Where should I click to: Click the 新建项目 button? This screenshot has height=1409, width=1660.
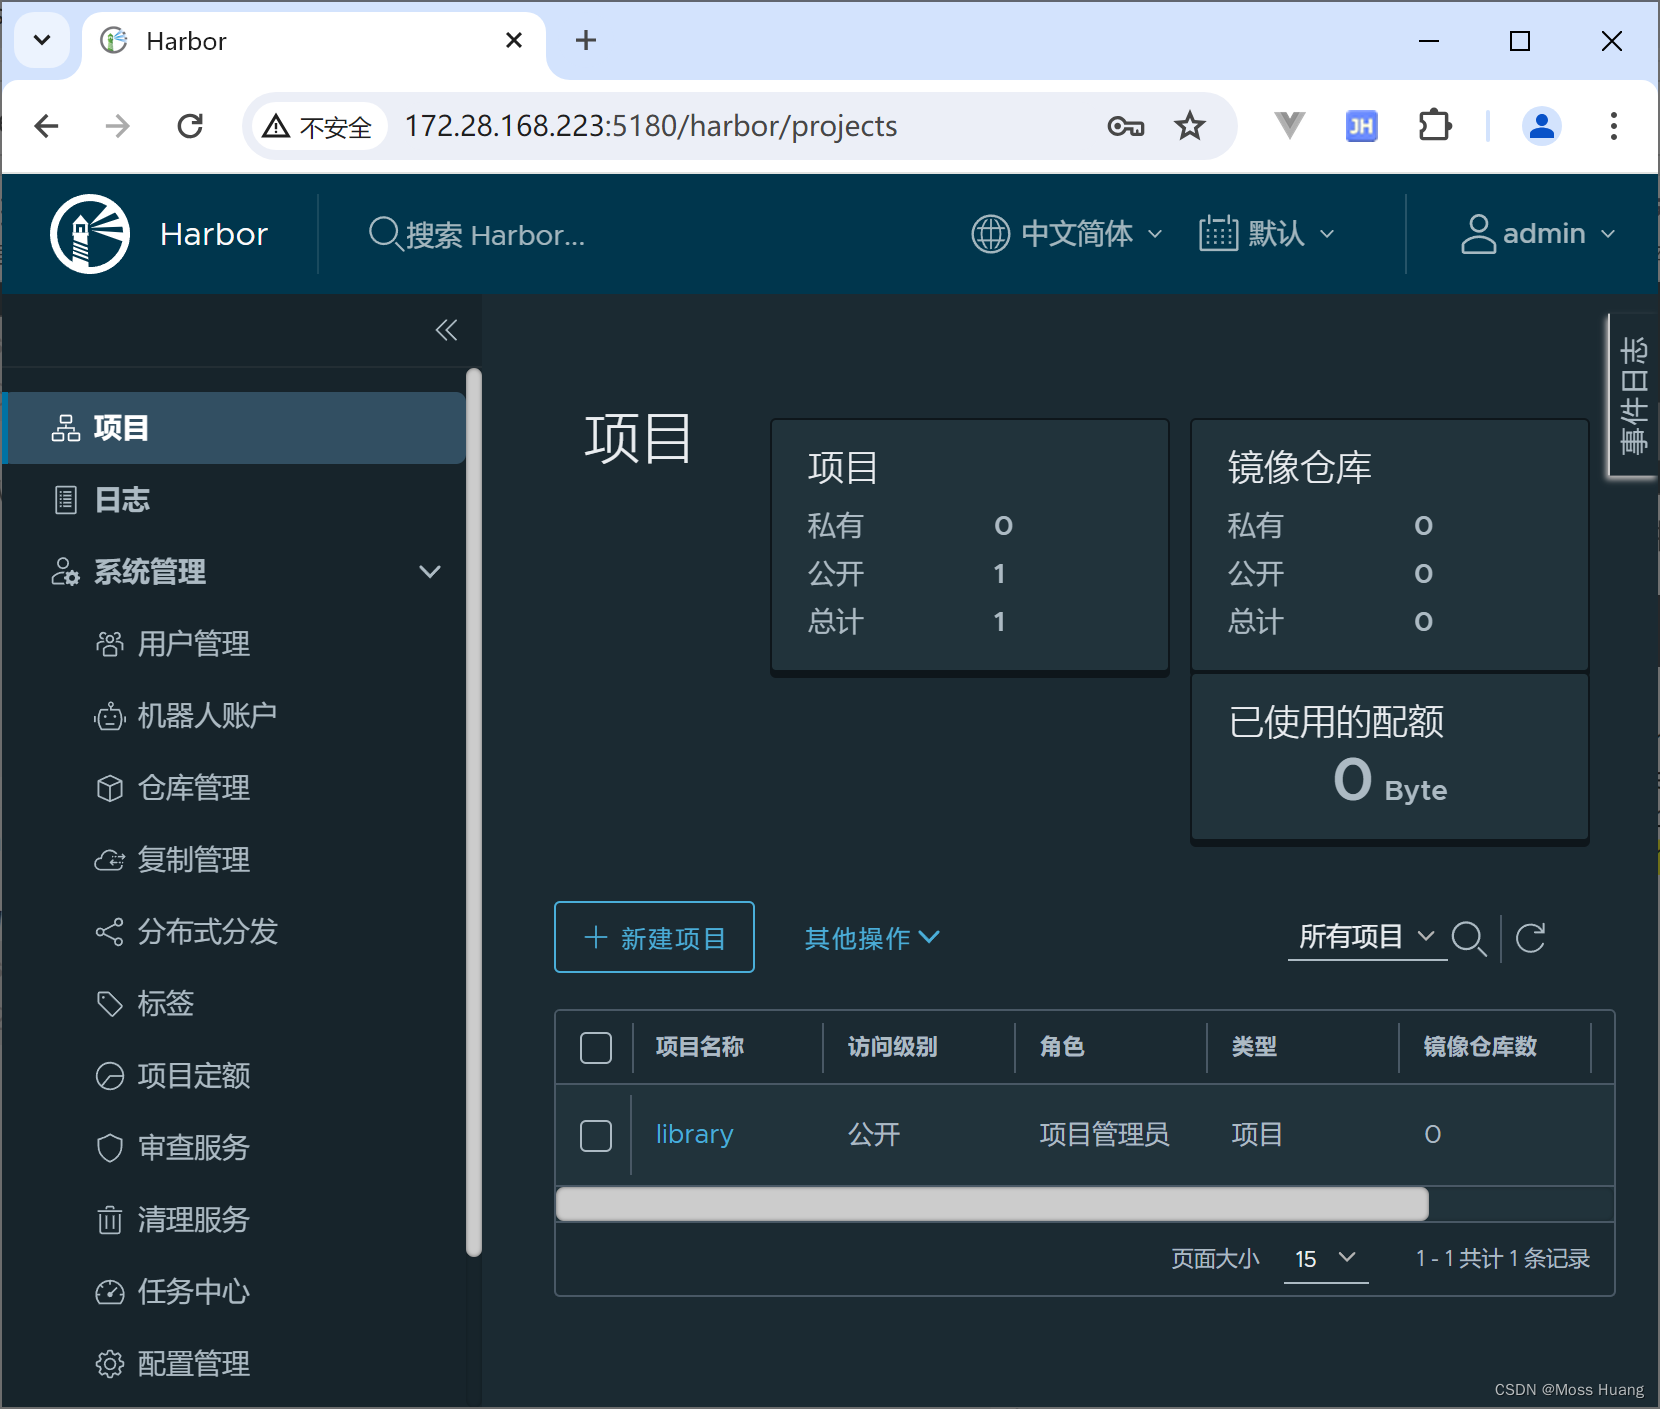coord(654,937)
